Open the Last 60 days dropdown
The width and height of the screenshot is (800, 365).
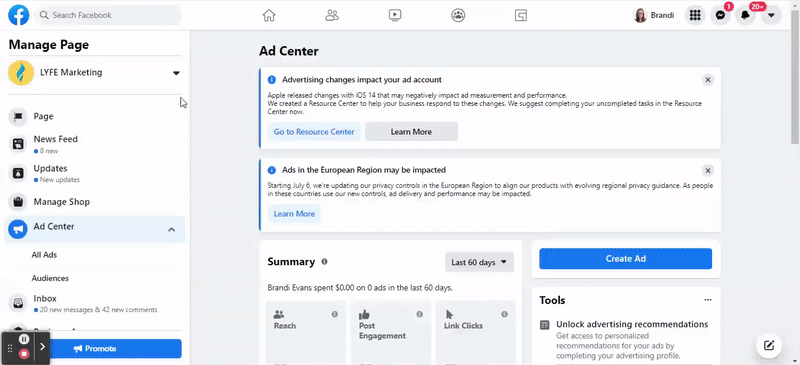coord(479,262)
